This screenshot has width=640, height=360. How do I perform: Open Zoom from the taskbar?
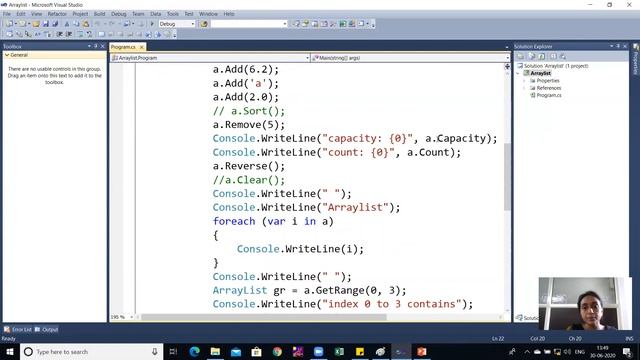(318, 351)
